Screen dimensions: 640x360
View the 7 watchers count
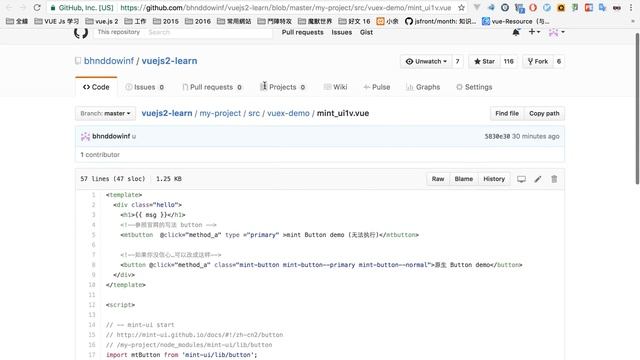(458, 61)
